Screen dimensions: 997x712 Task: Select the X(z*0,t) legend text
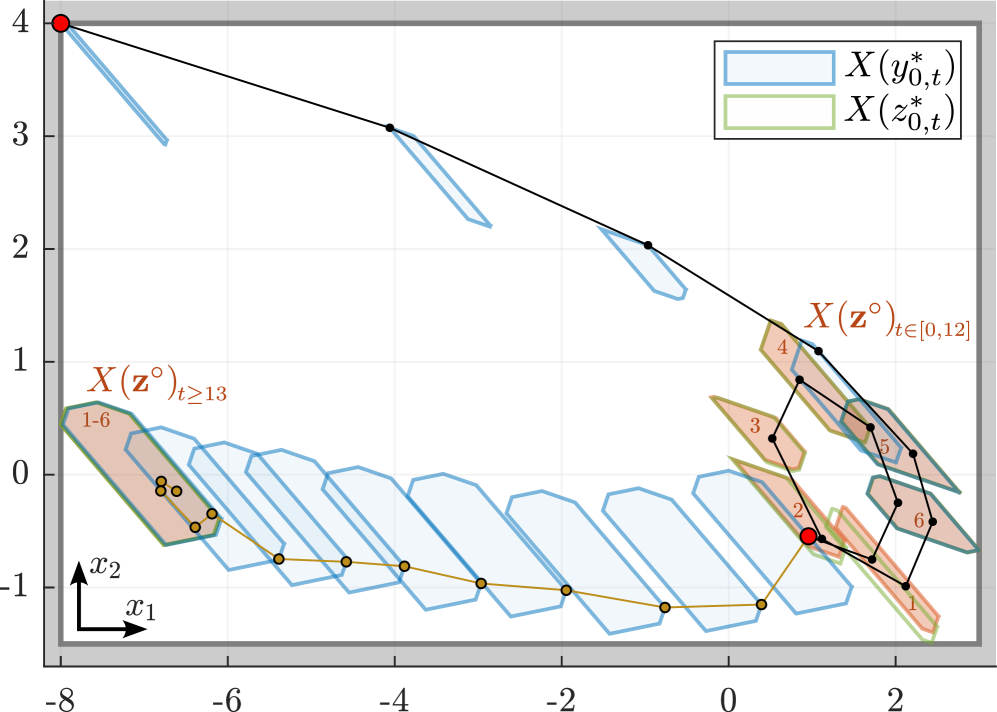point(899,112)
